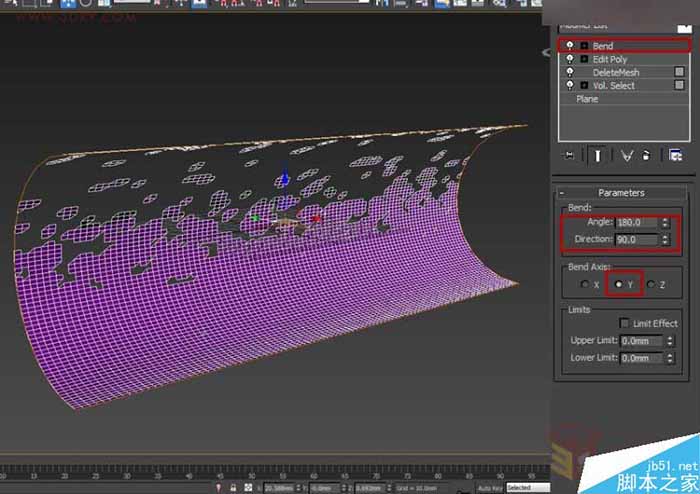Open Configure Modifier Sets icon

[x=675, y=155]
